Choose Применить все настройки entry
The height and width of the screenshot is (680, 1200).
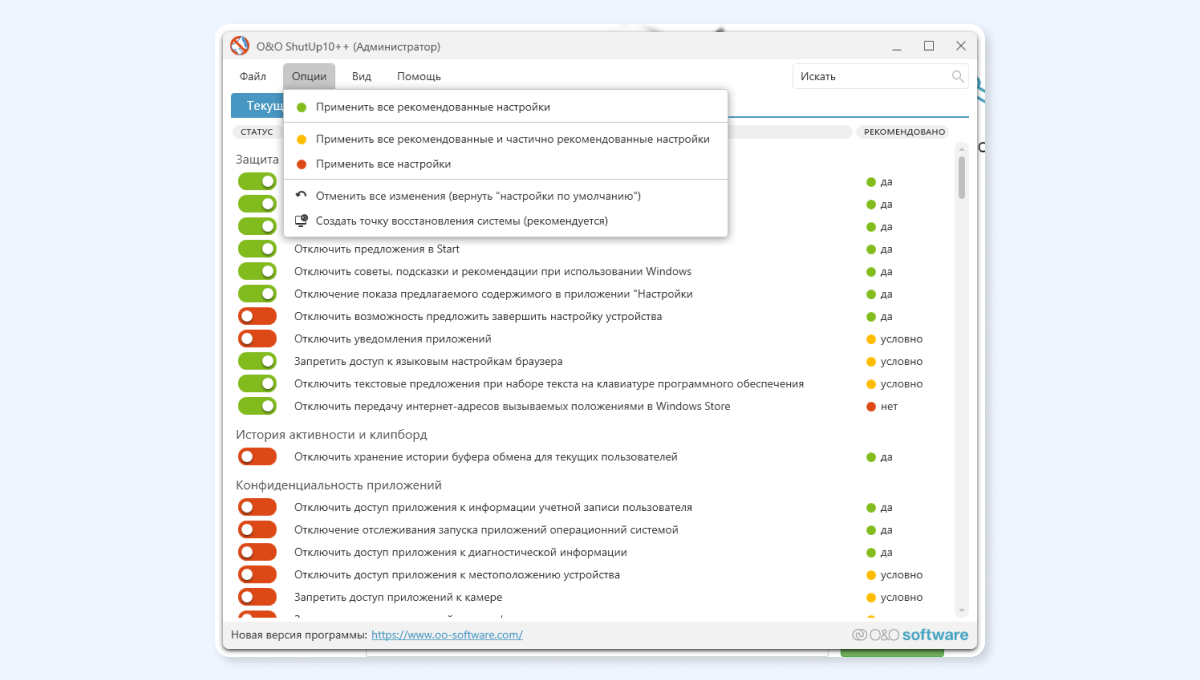pyautogui.click(x=505, y=164)
